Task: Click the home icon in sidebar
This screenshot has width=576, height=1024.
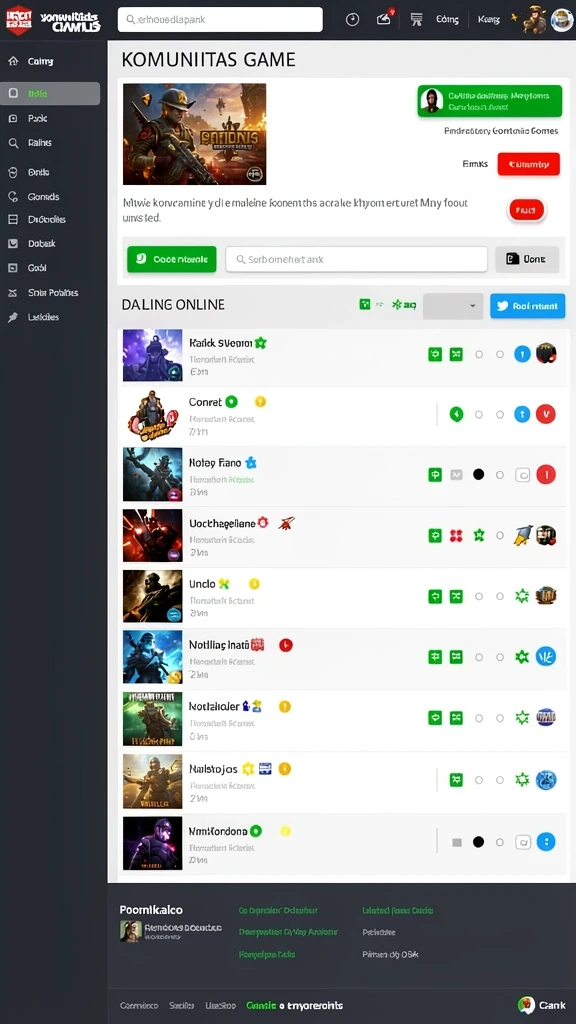Action: (13, 61)
